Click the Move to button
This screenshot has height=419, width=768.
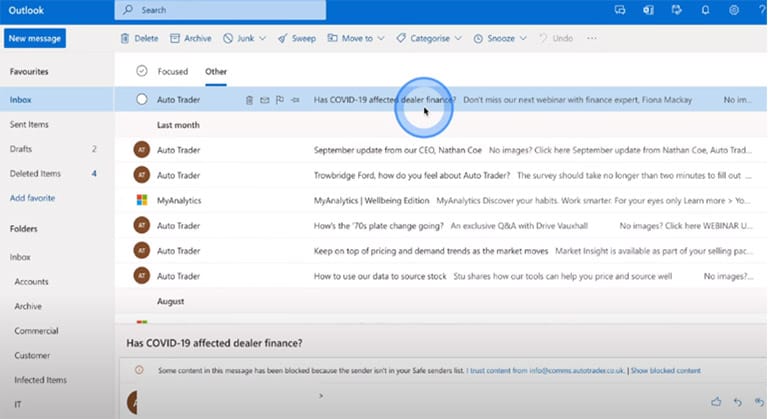(350, 38)
